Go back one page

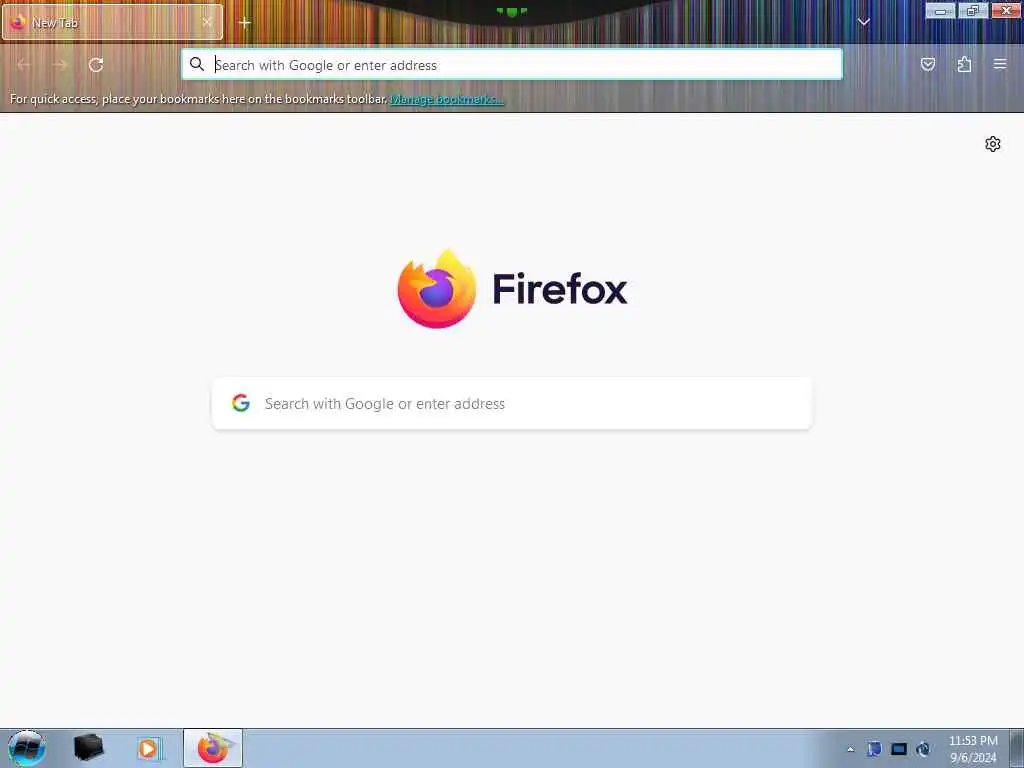click(24, 65)
